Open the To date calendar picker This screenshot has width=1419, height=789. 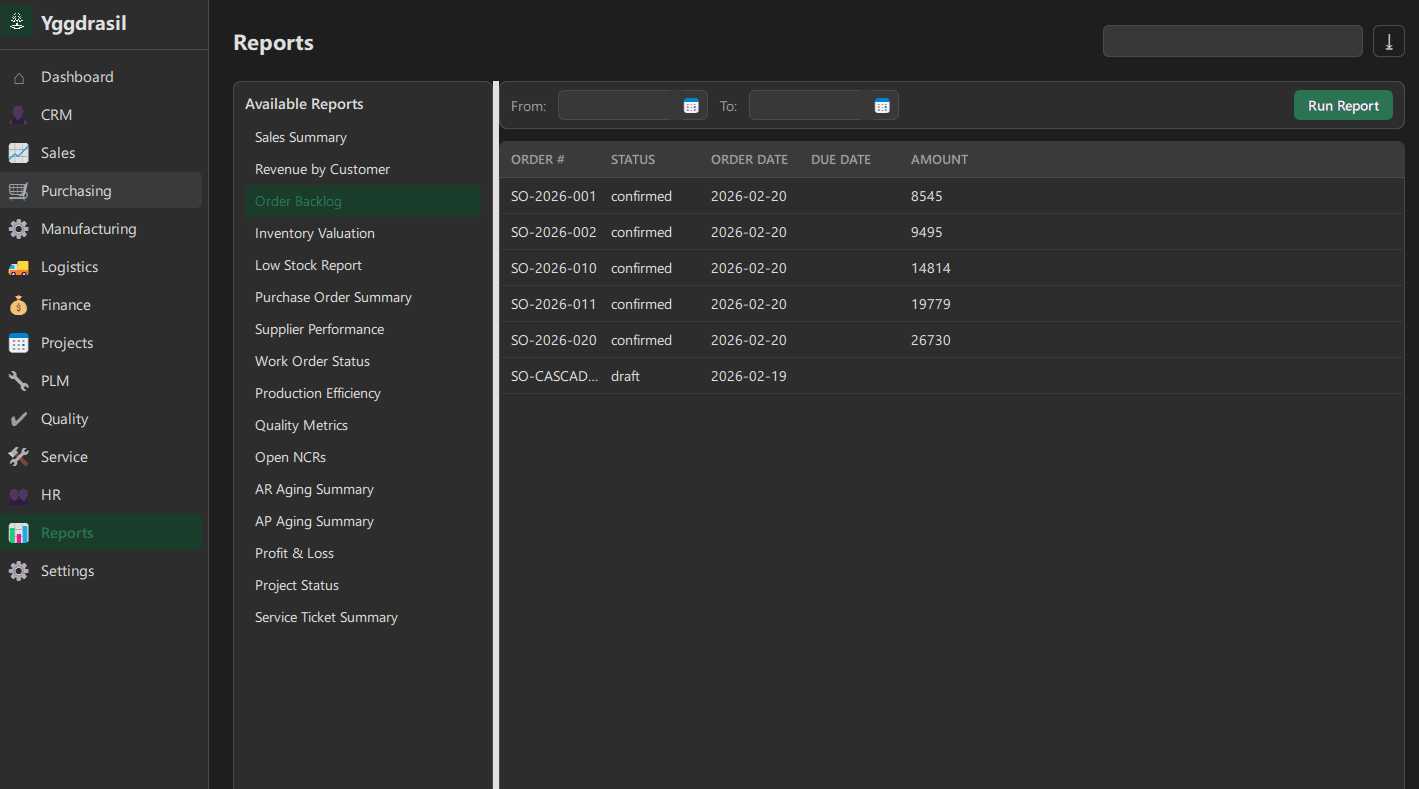coord(881,104)
